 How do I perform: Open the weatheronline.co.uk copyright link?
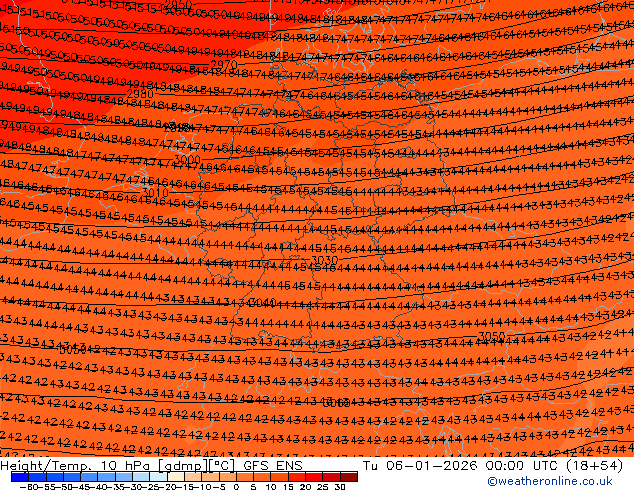(549, 481)
